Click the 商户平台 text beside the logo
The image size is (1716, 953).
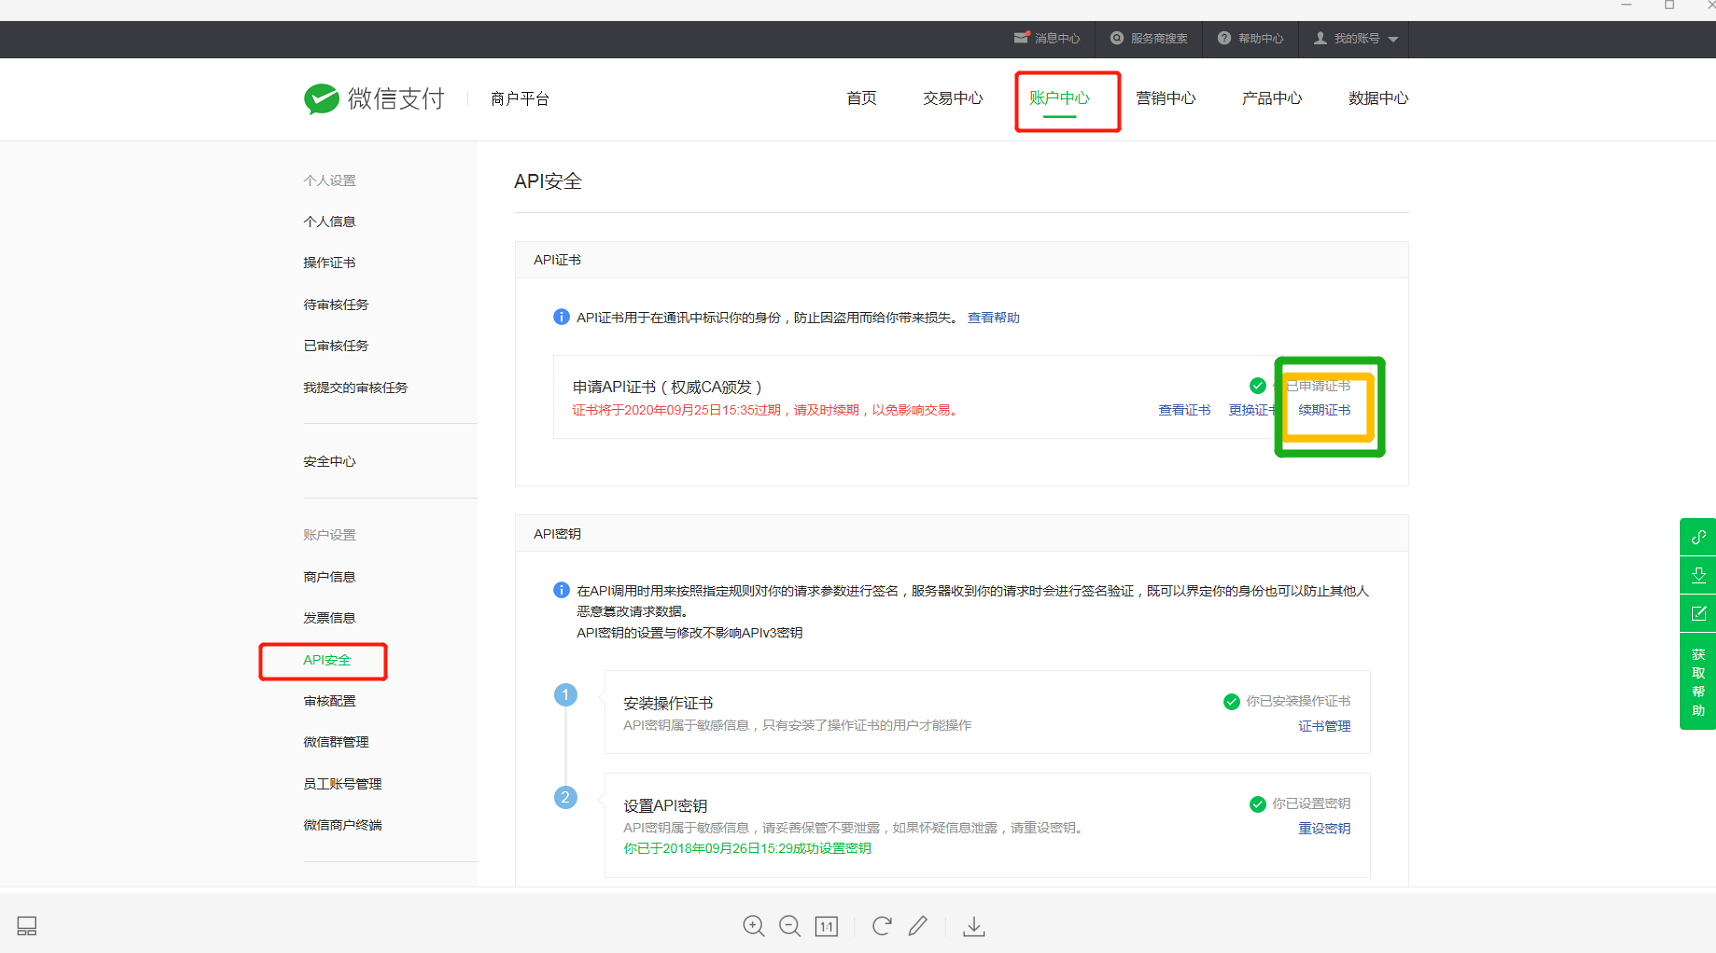pos(520,99)
